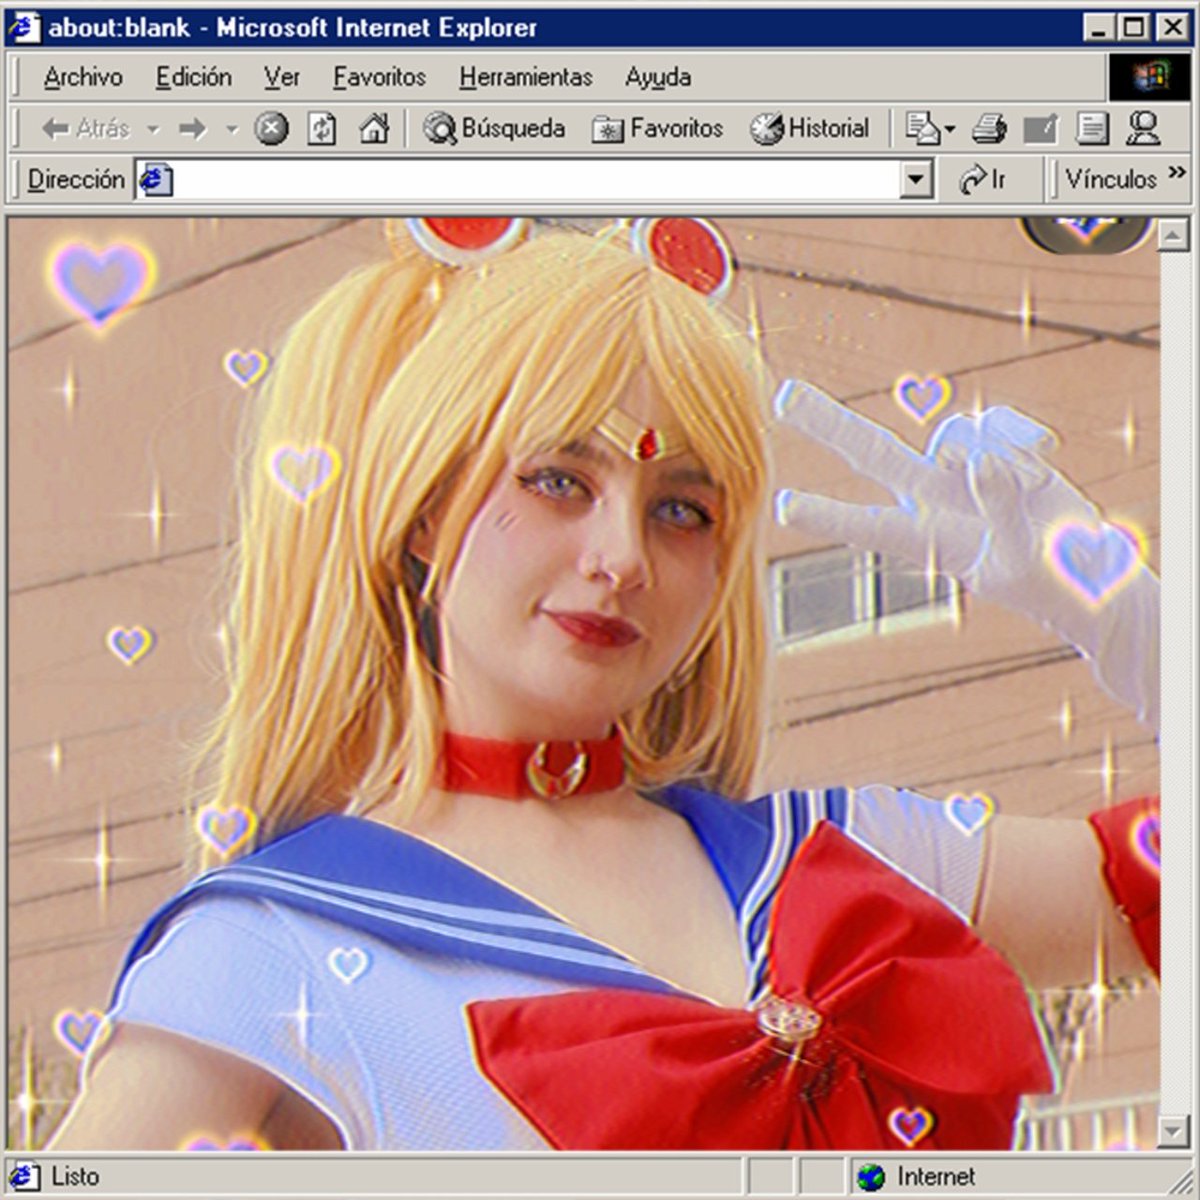This screenshot has width=1200, height=1200.
Task: Expand the Vínculos chevron overflow
Action: point(1177,173)
